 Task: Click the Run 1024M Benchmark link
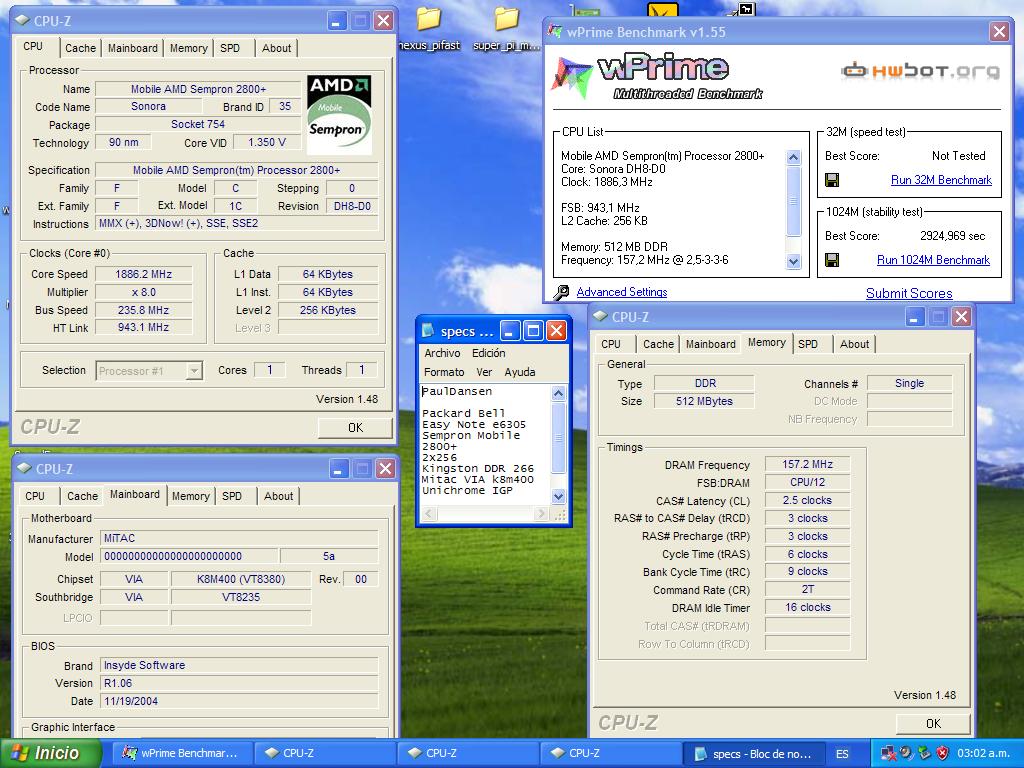coord(933,260)
